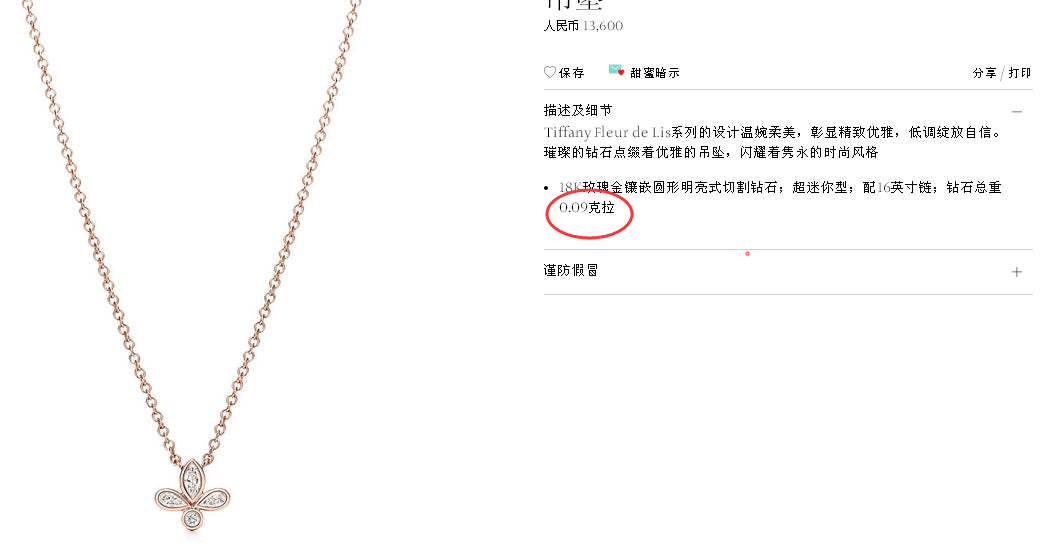Expand the section with the plus icon
Image resolution: width=1060 pixels, height=557 pixels.
pos(1017,272)
